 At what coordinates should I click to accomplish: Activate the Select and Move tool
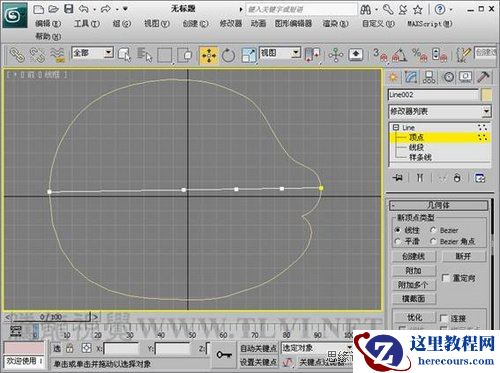pos(209,55)
